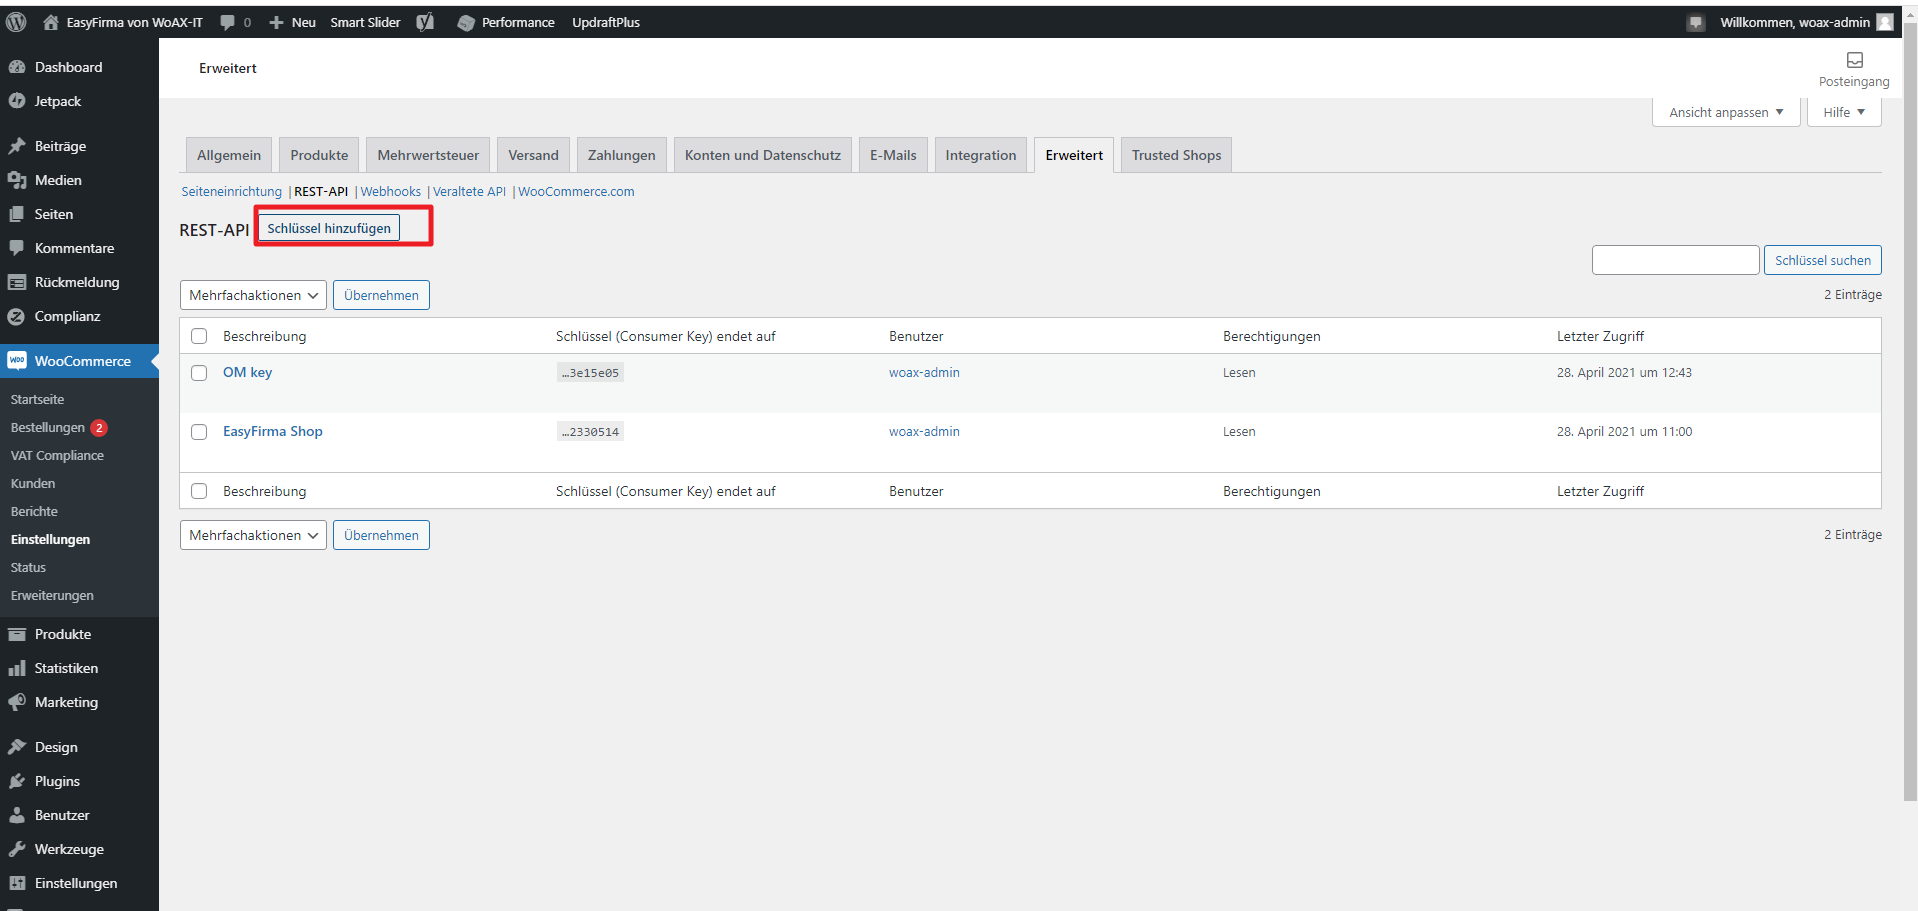
Task: Open Statistiken chart icon in sidebar
Action: (x=17, y=668)
